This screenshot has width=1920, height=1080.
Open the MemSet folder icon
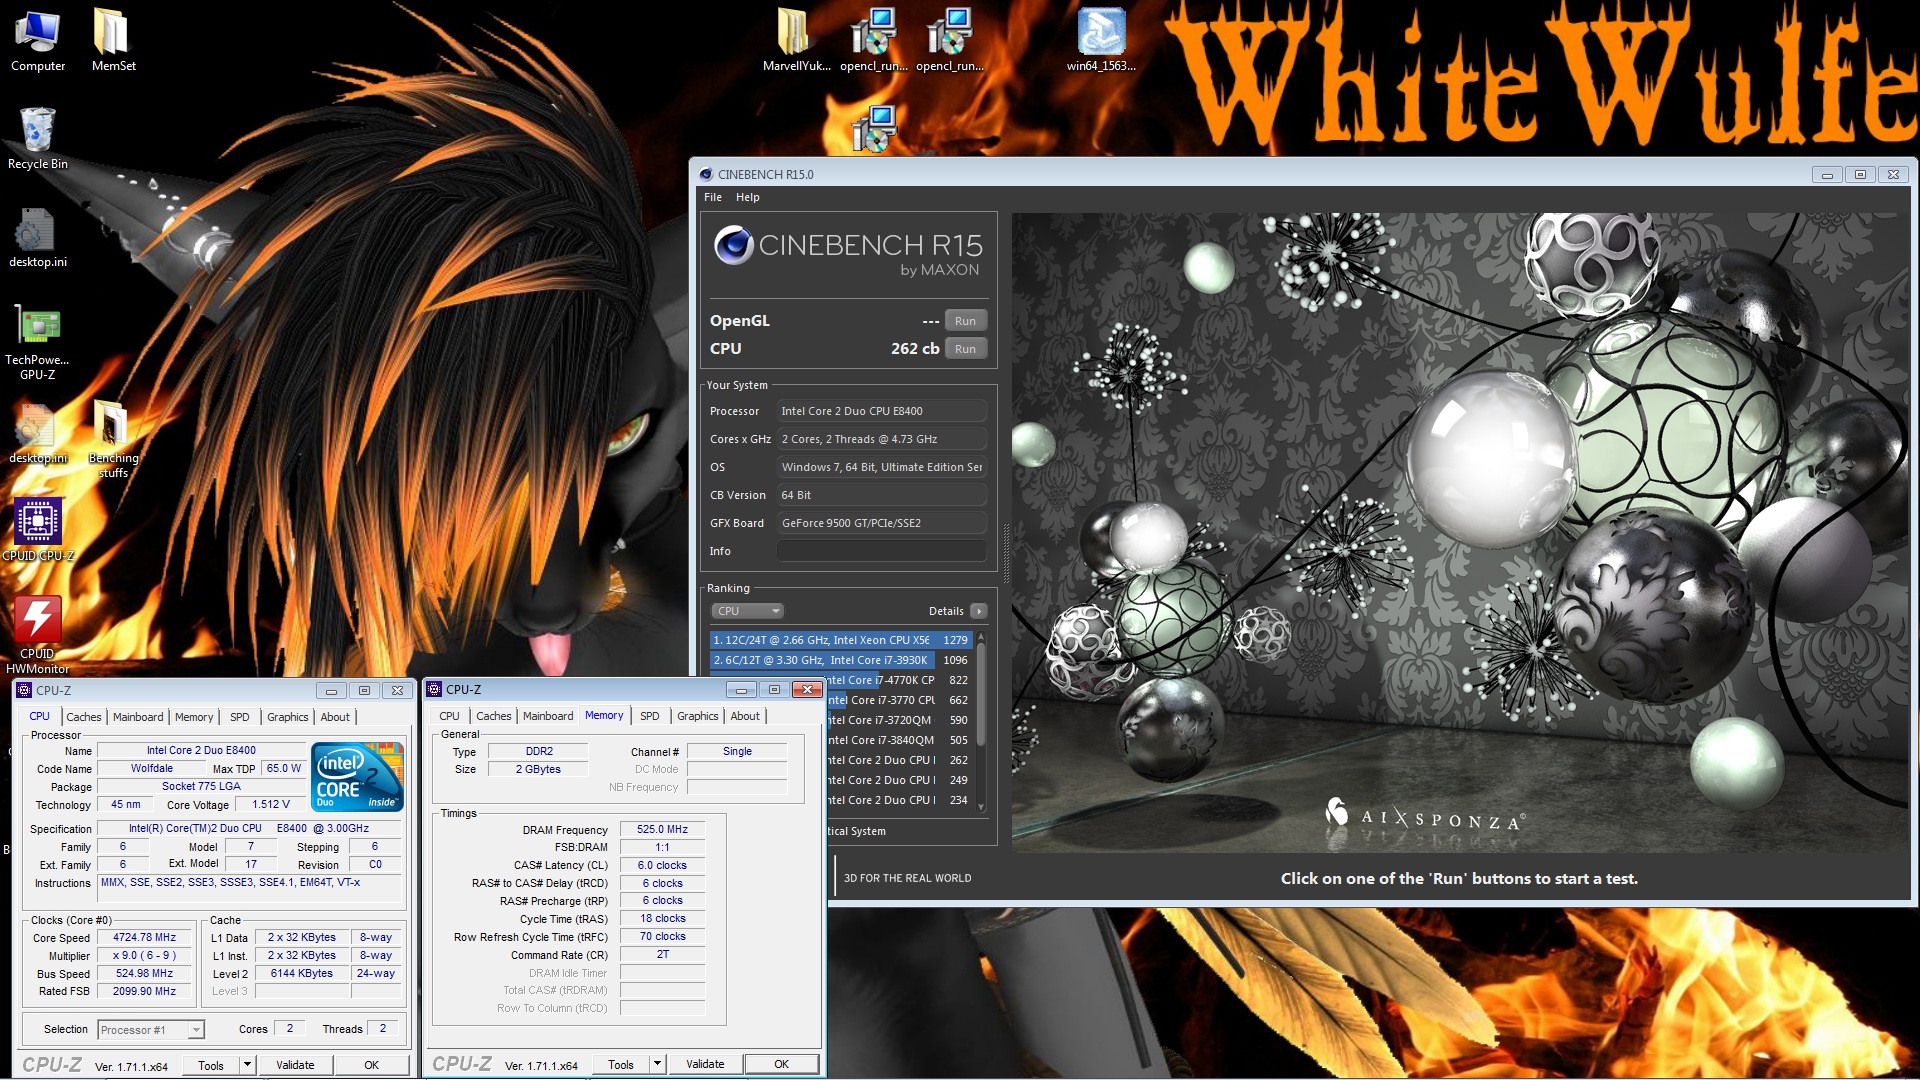(x=113, y=40)
